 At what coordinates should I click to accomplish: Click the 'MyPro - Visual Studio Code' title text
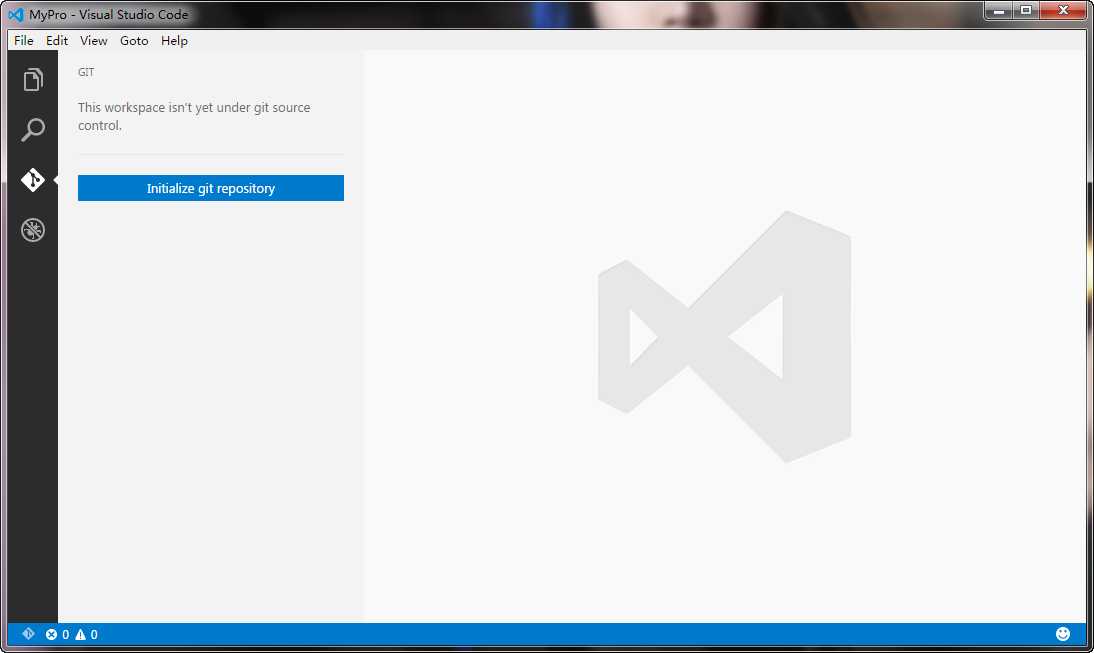108,15
